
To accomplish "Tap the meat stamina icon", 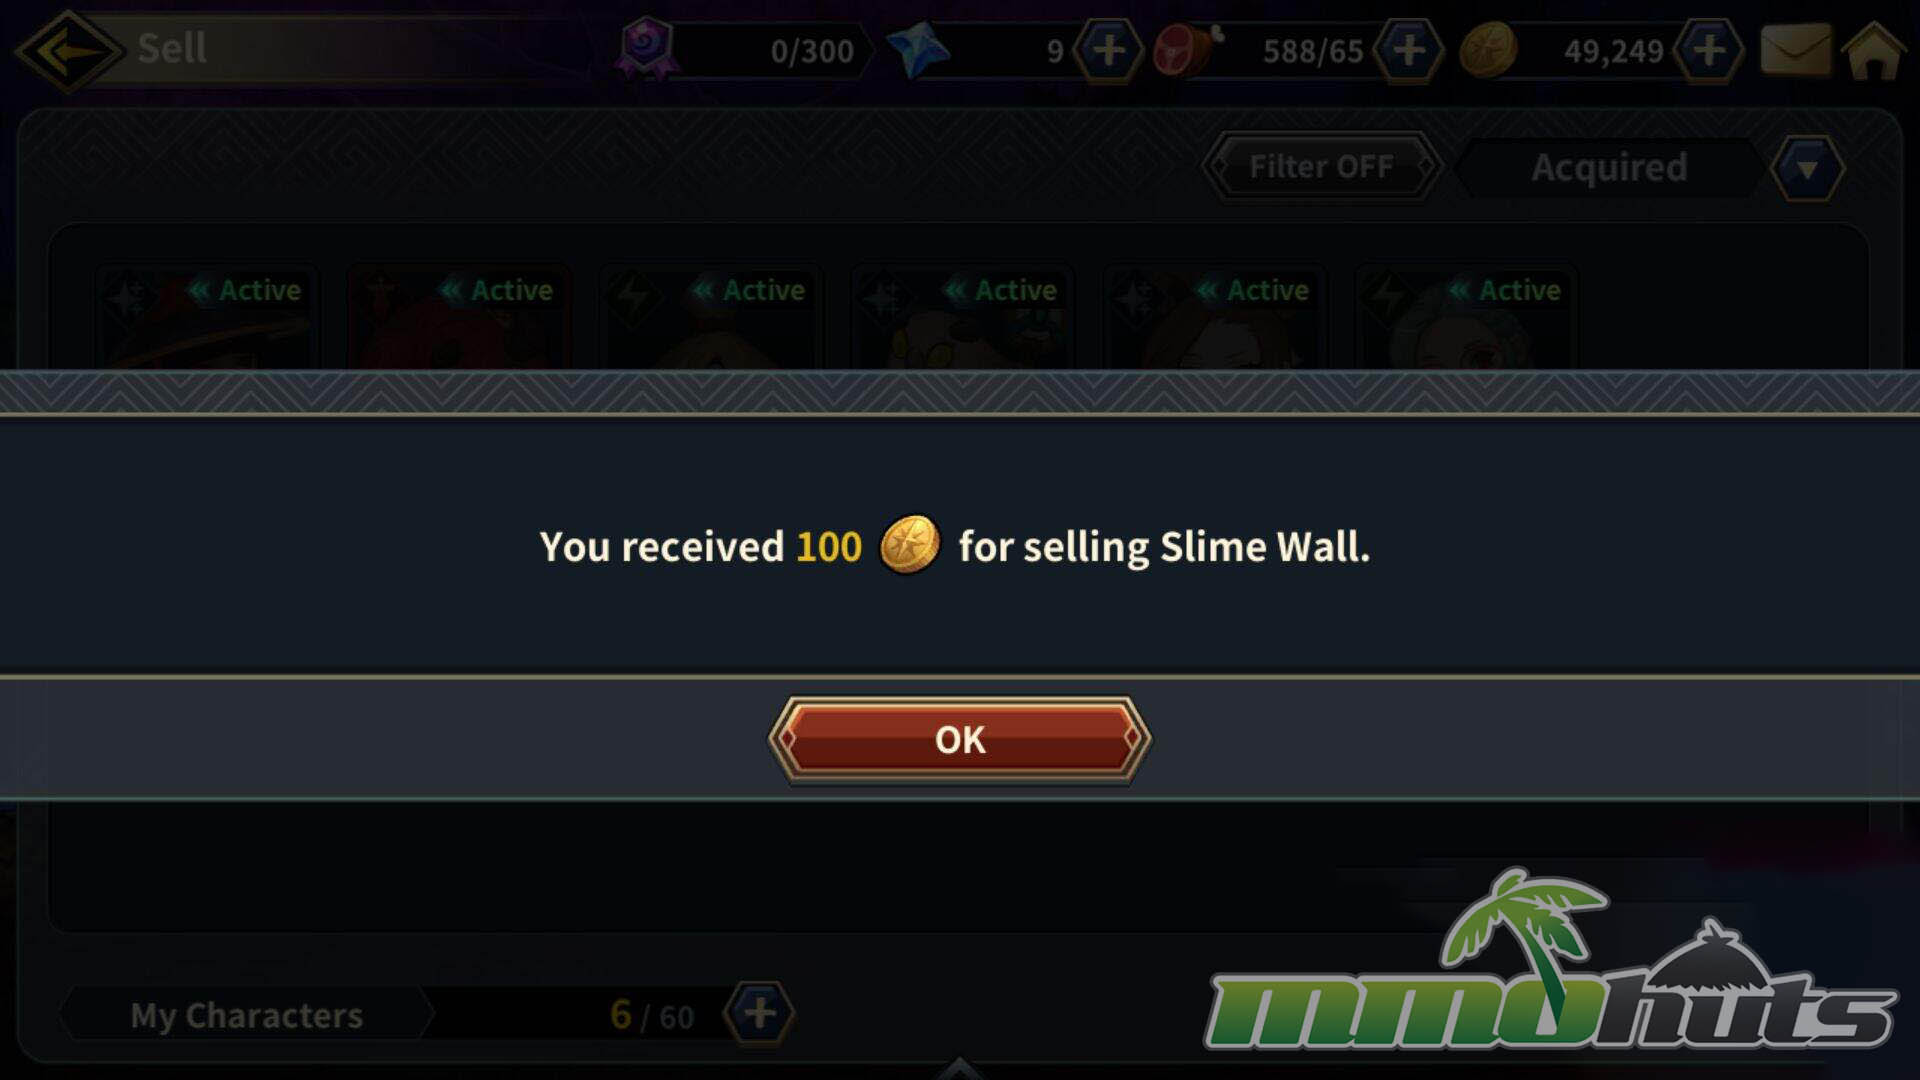I will (x=1186, y=50).
